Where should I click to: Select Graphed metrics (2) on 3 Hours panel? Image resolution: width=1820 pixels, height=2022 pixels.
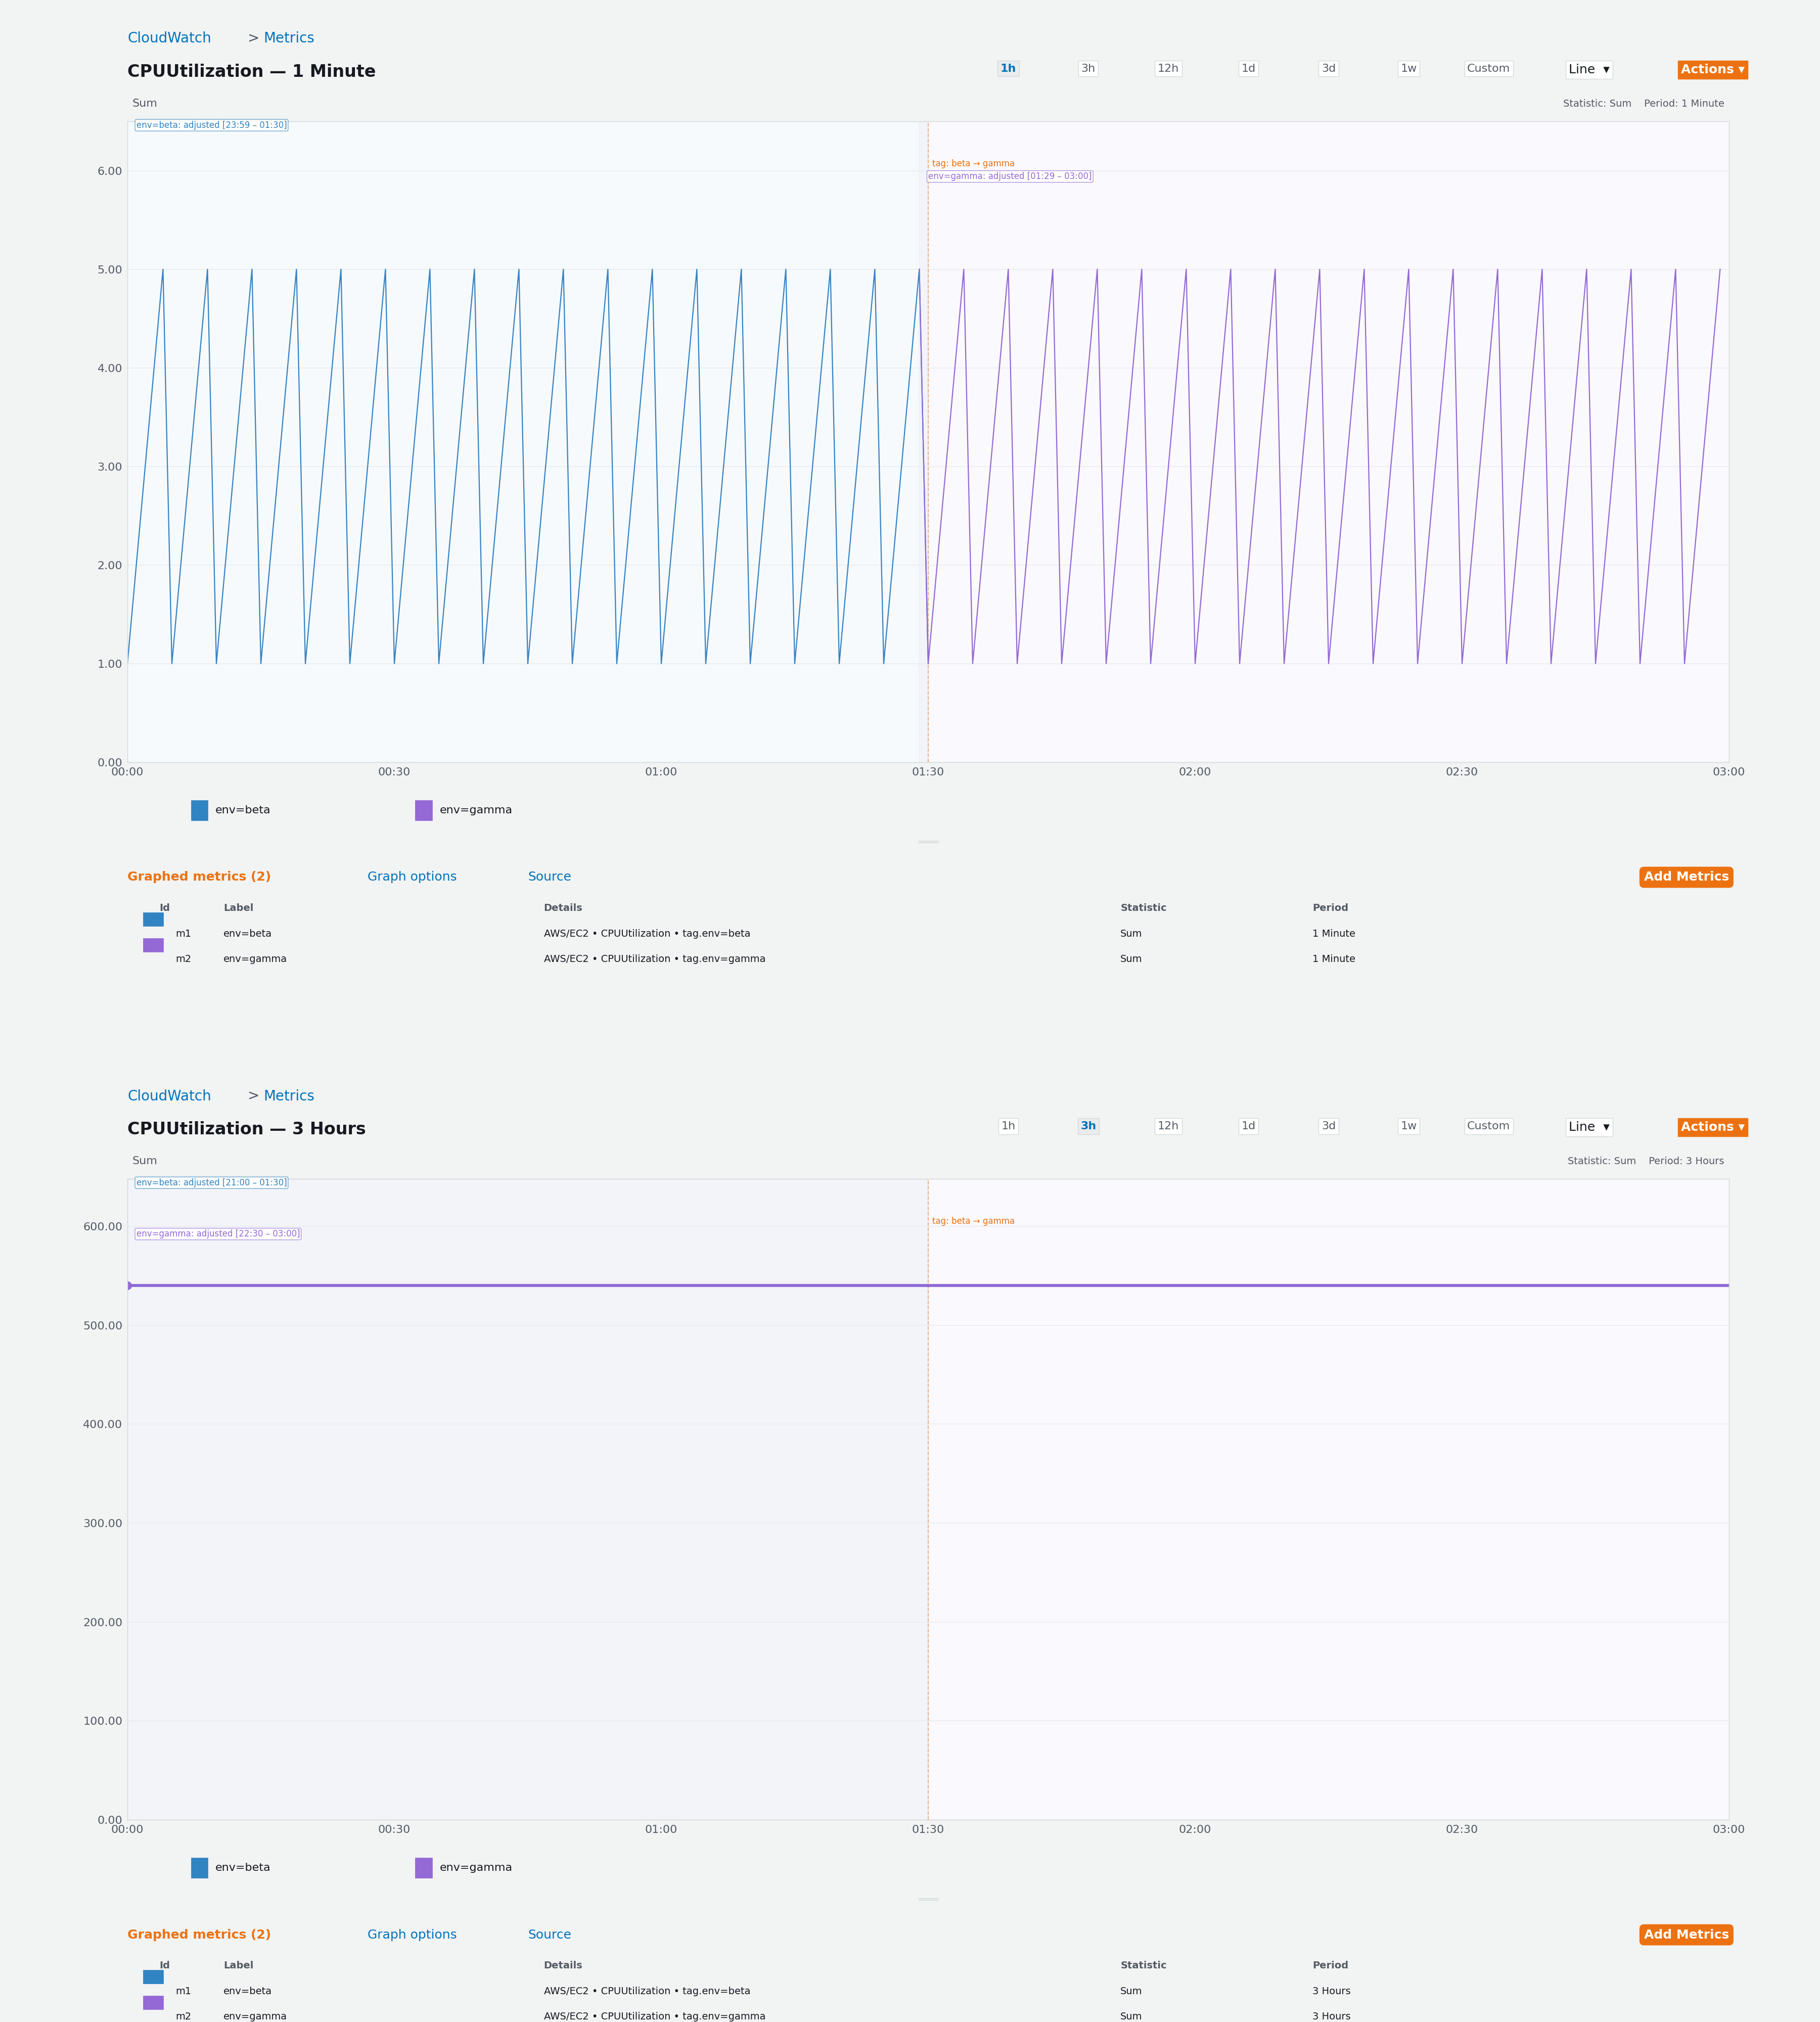(199, 1934)
